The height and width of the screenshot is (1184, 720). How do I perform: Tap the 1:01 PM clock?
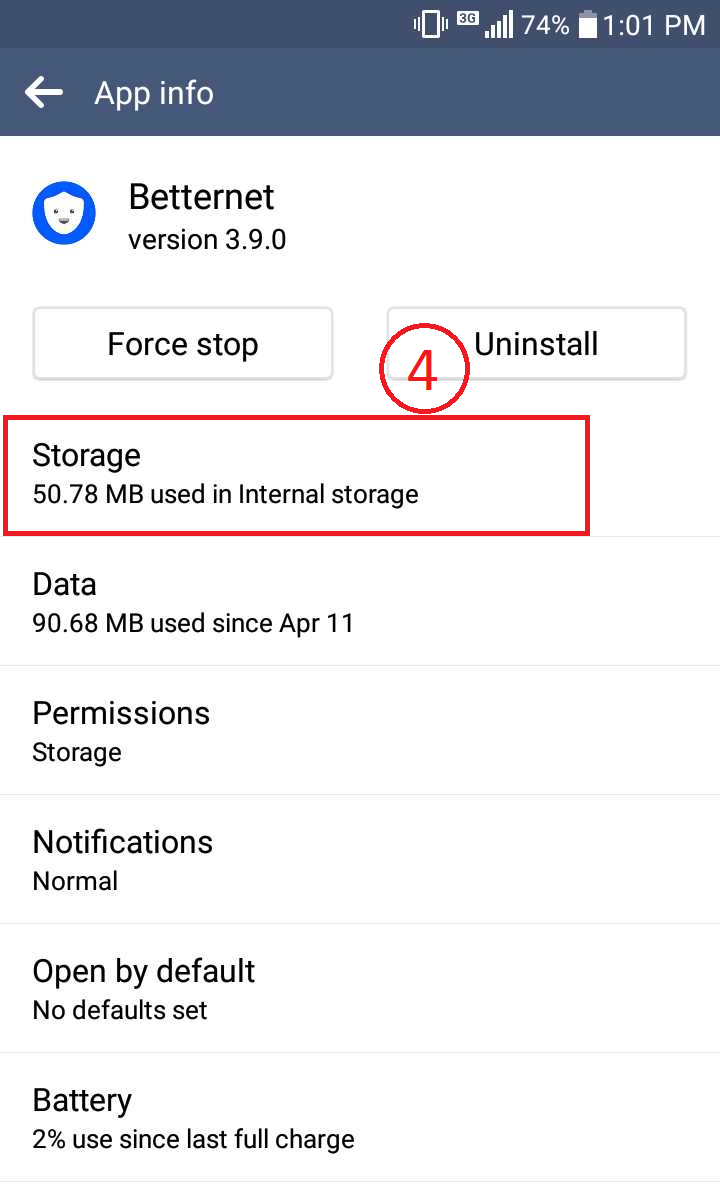[x=654, y=25]
